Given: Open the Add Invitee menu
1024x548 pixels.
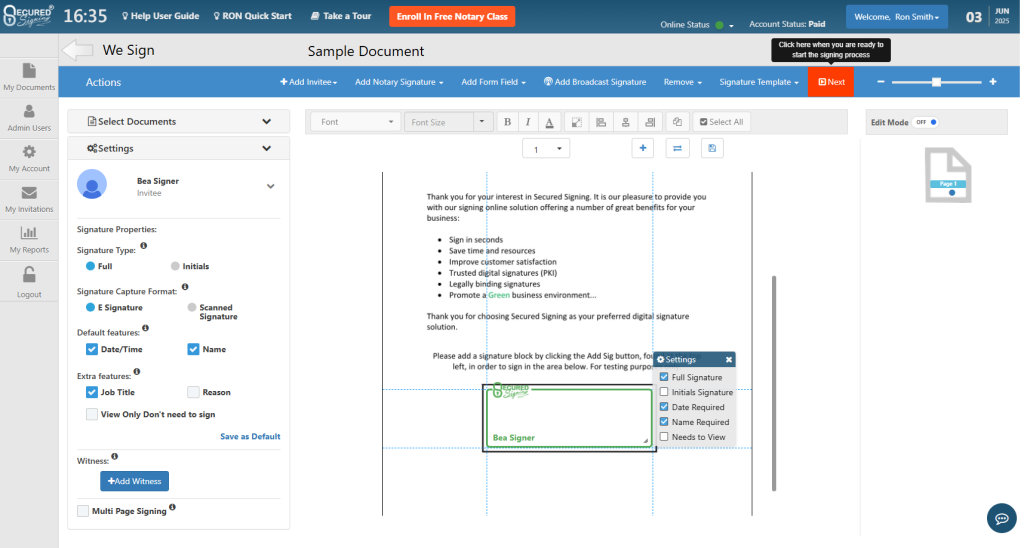Looking at the screenshot, I should 308,82.
